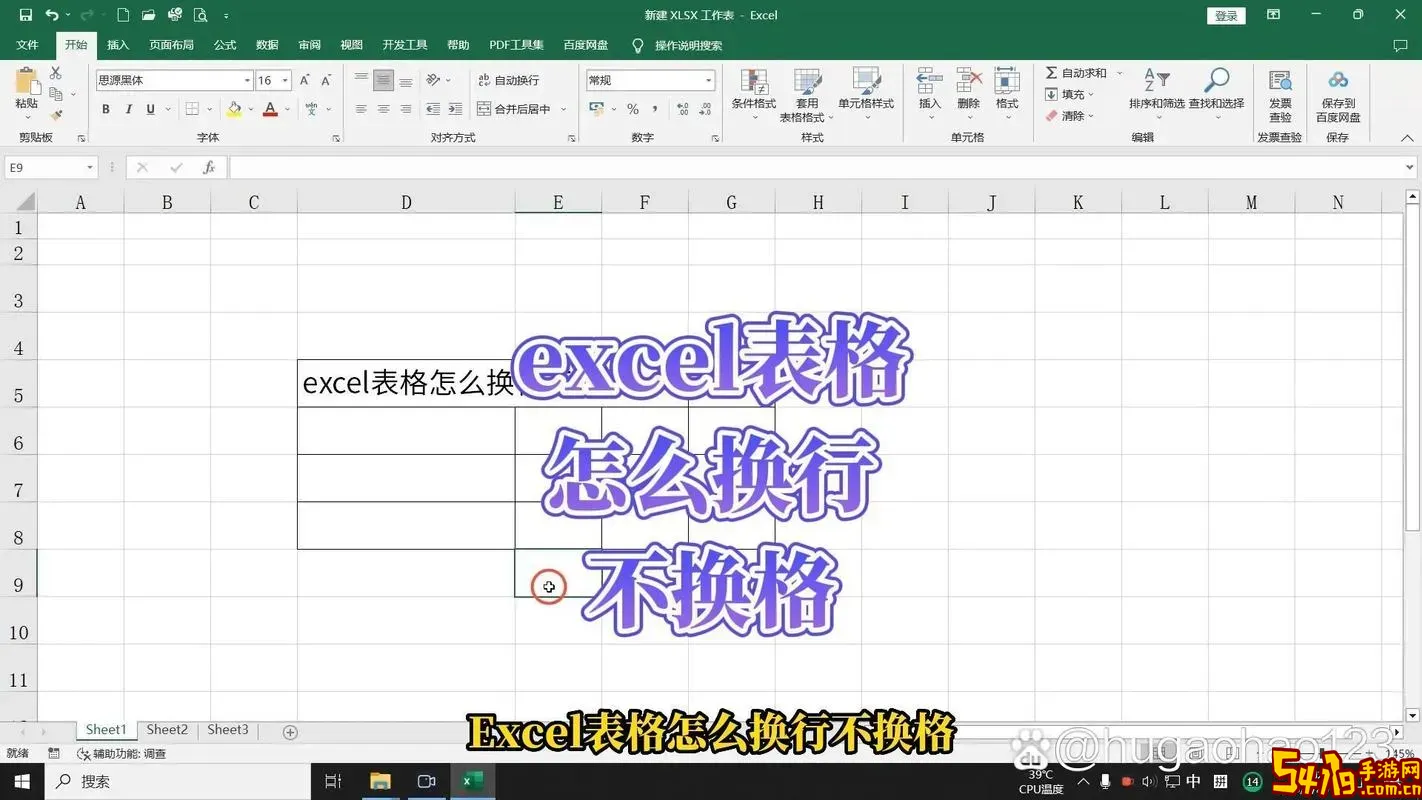Cut selection with the scissors icon
This screenshot has width=1422, height=800.
coord(55,73)
